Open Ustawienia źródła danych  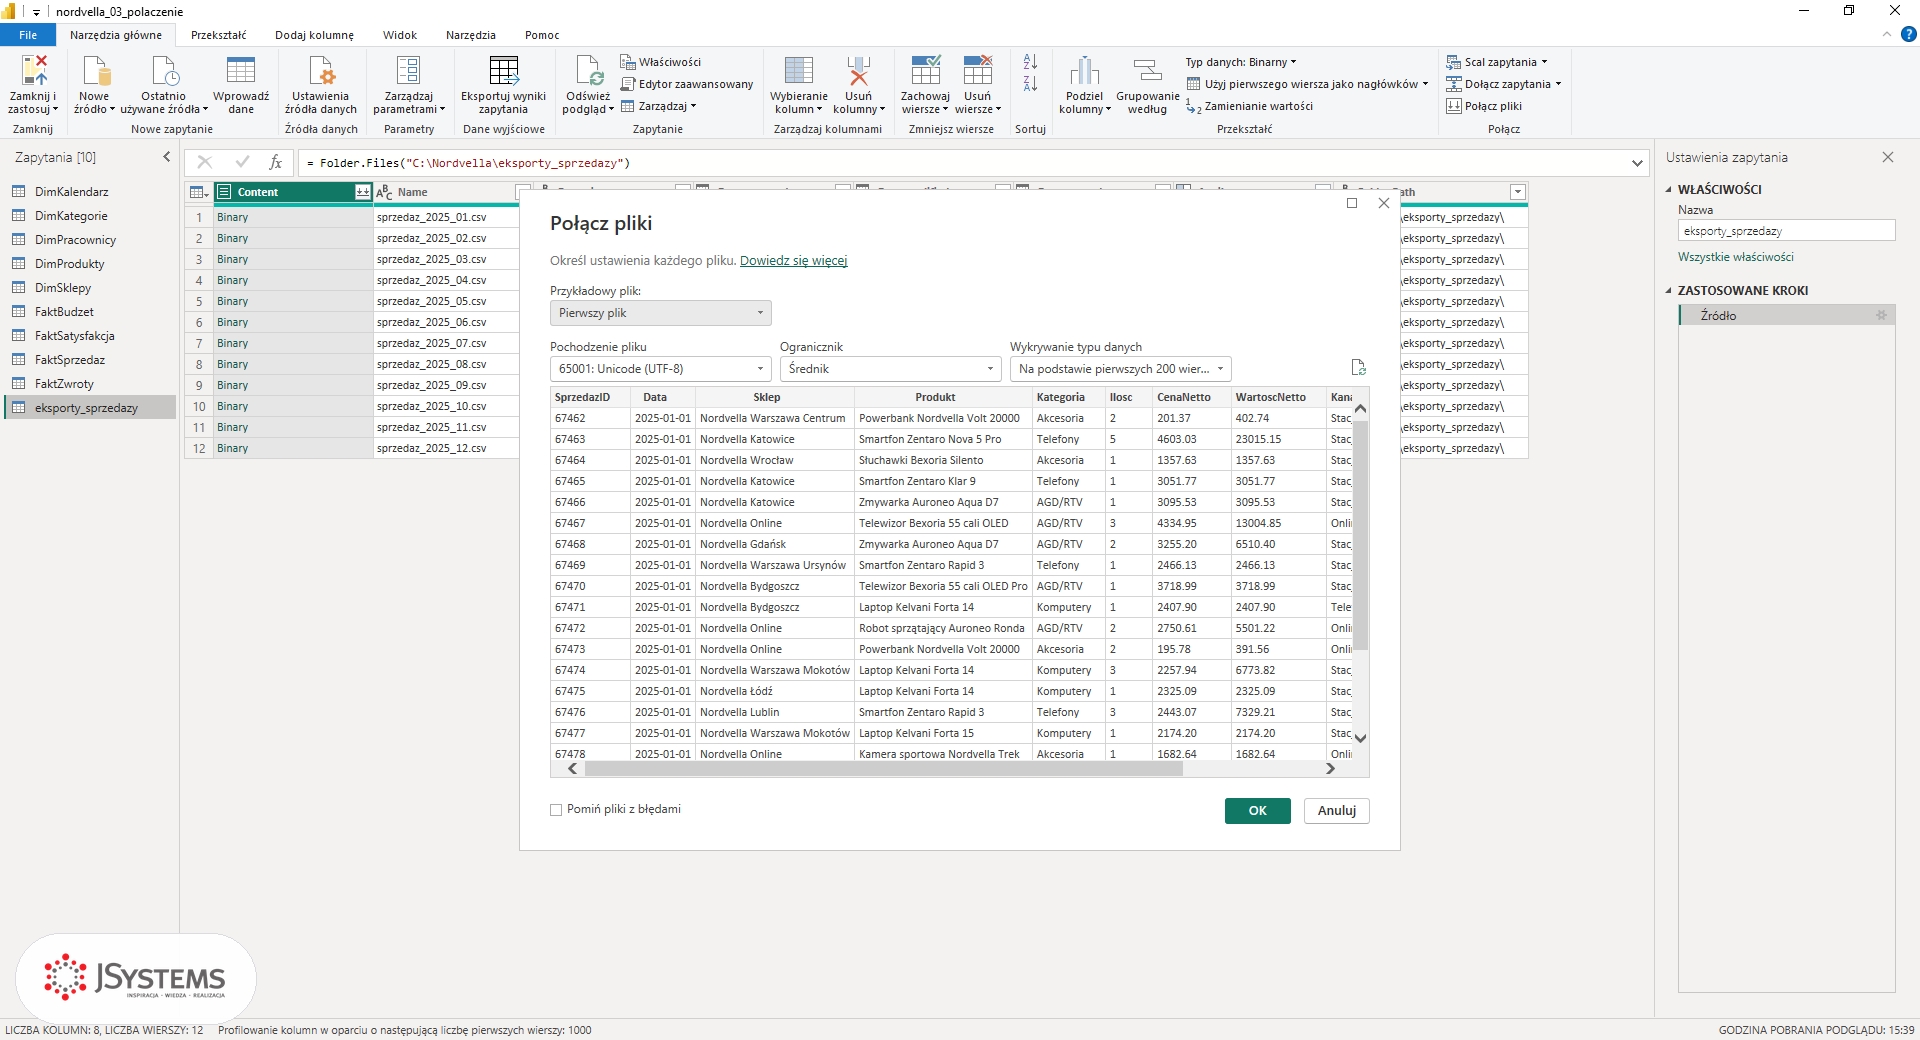(x=321, y=85)
